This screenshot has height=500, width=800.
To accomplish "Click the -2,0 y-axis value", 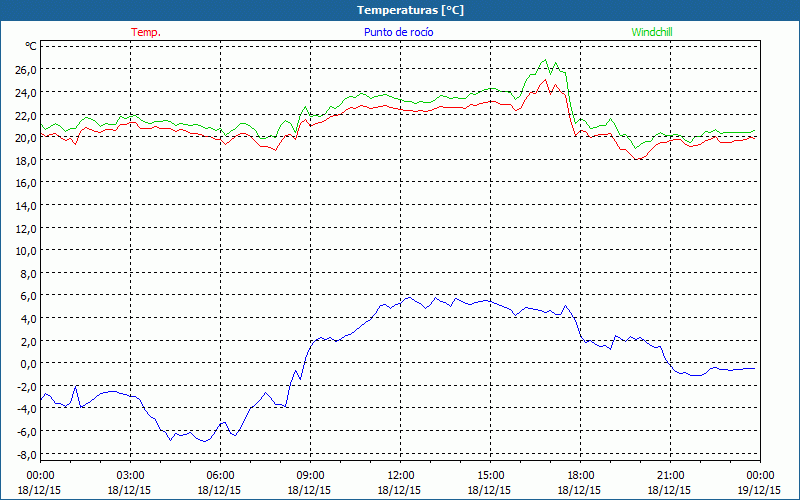I will click(x=27, y=387).
